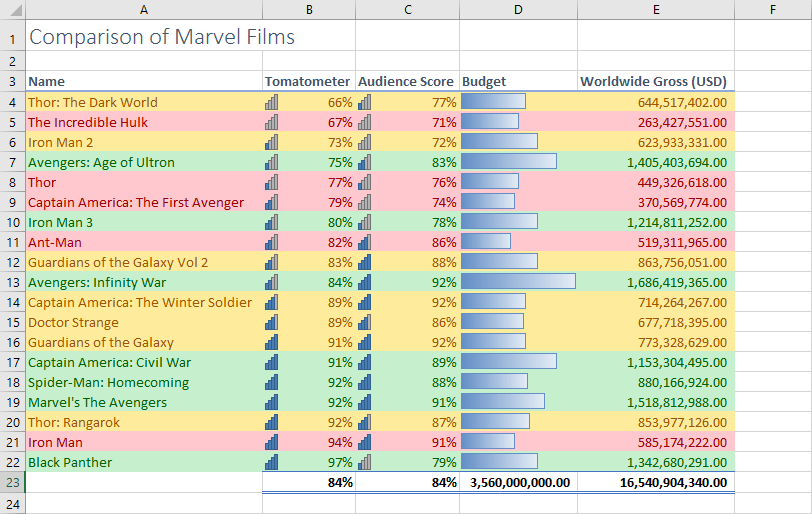Select column E header
The width and height of the screenshot is (812, 514).
pos(656,9)
